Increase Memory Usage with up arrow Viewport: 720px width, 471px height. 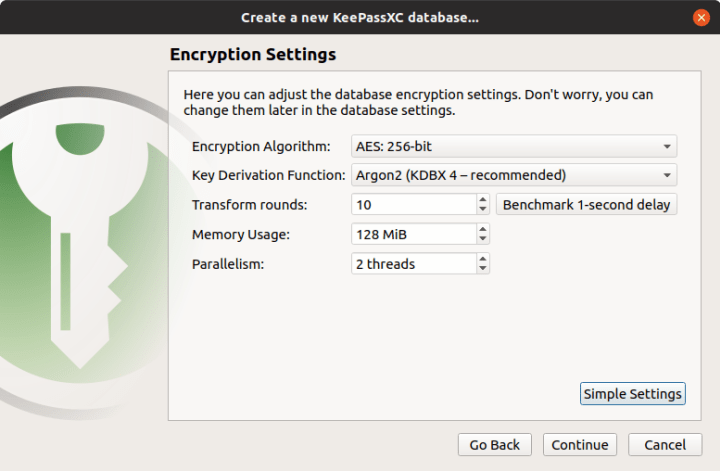483,229
